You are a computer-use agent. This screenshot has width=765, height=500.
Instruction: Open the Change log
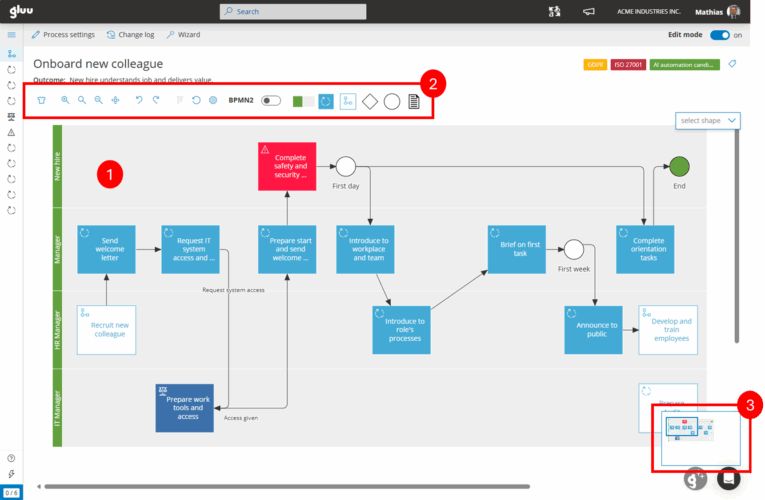click(x=130, y=35)
